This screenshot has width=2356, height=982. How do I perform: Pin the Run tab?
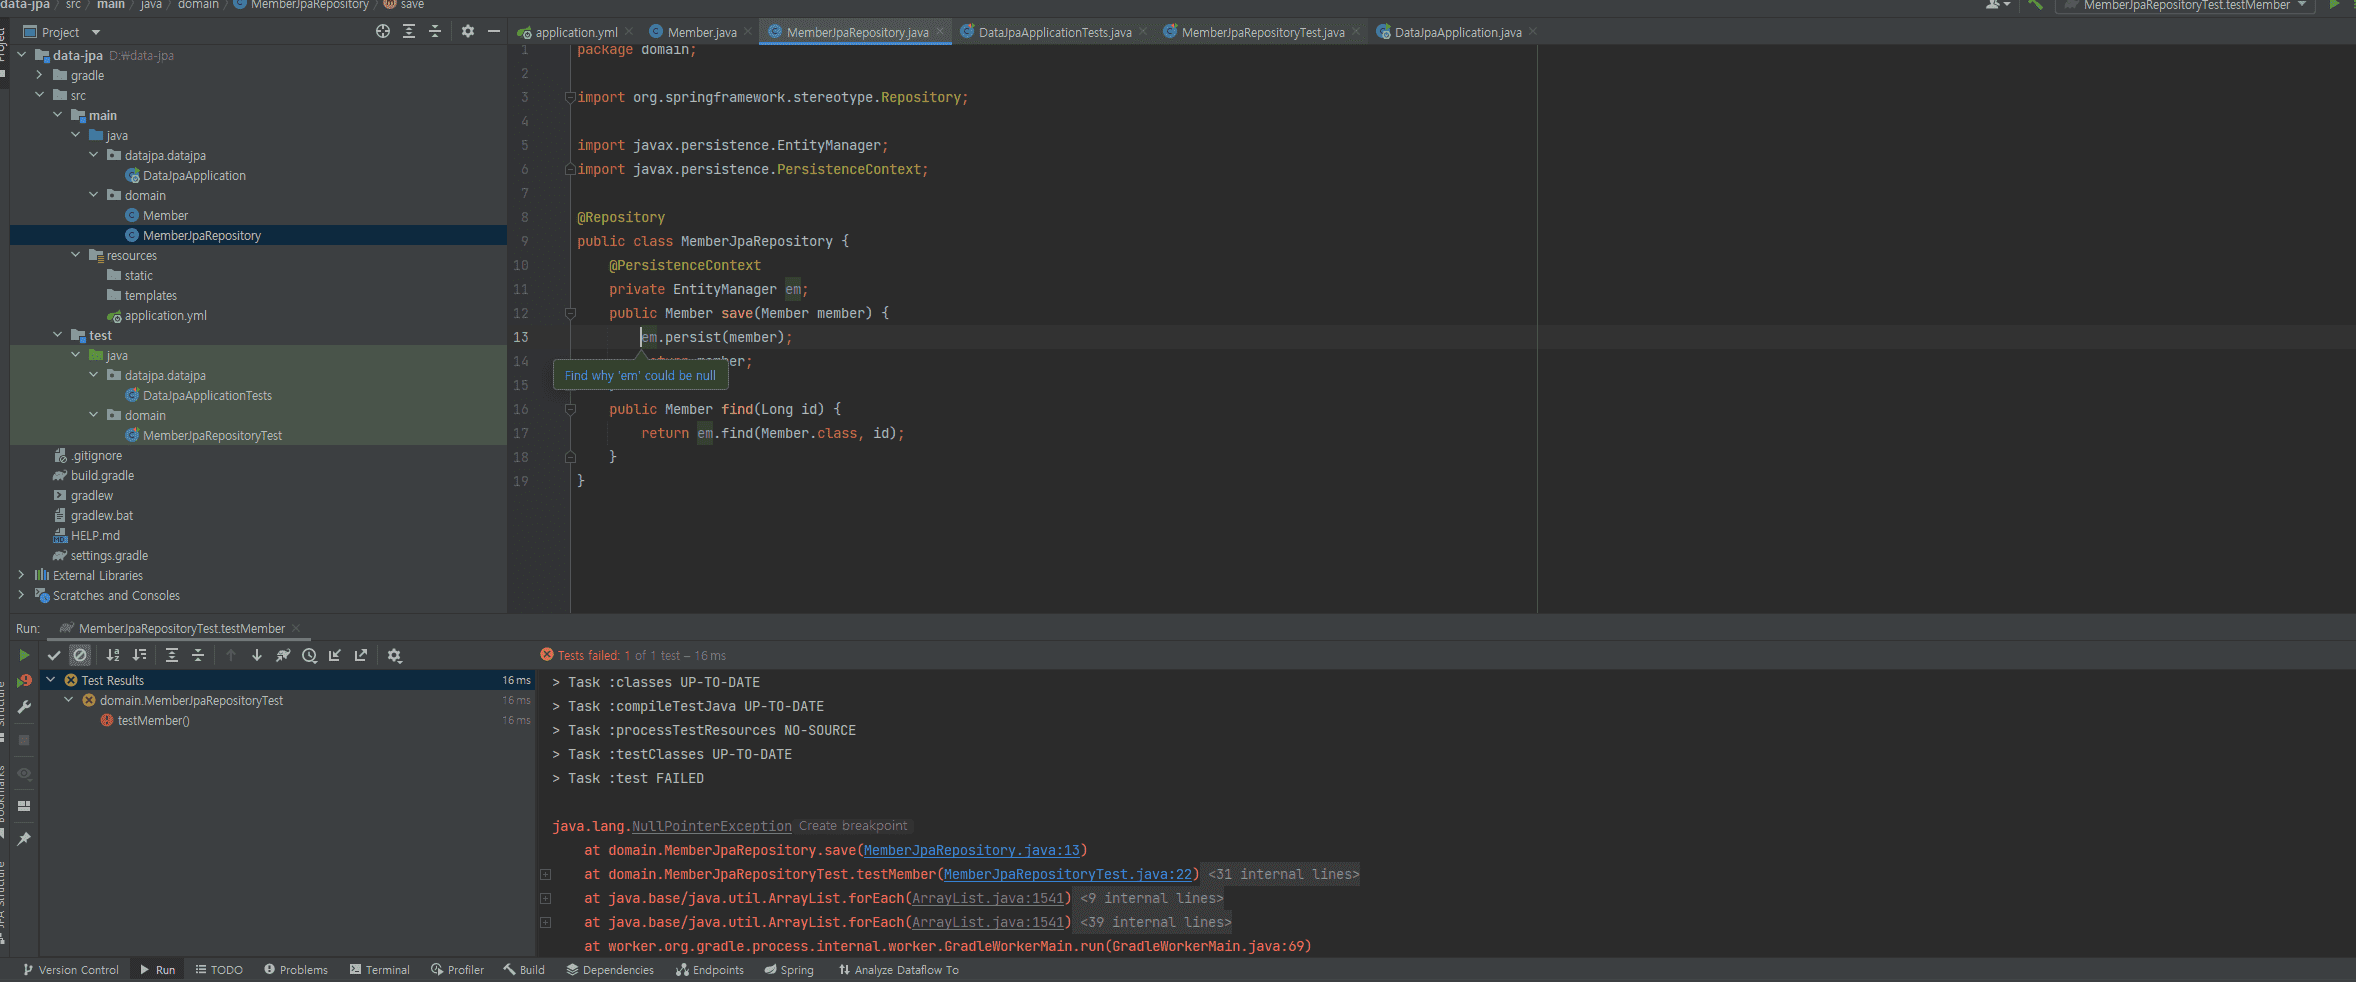(x=24, y=839)
